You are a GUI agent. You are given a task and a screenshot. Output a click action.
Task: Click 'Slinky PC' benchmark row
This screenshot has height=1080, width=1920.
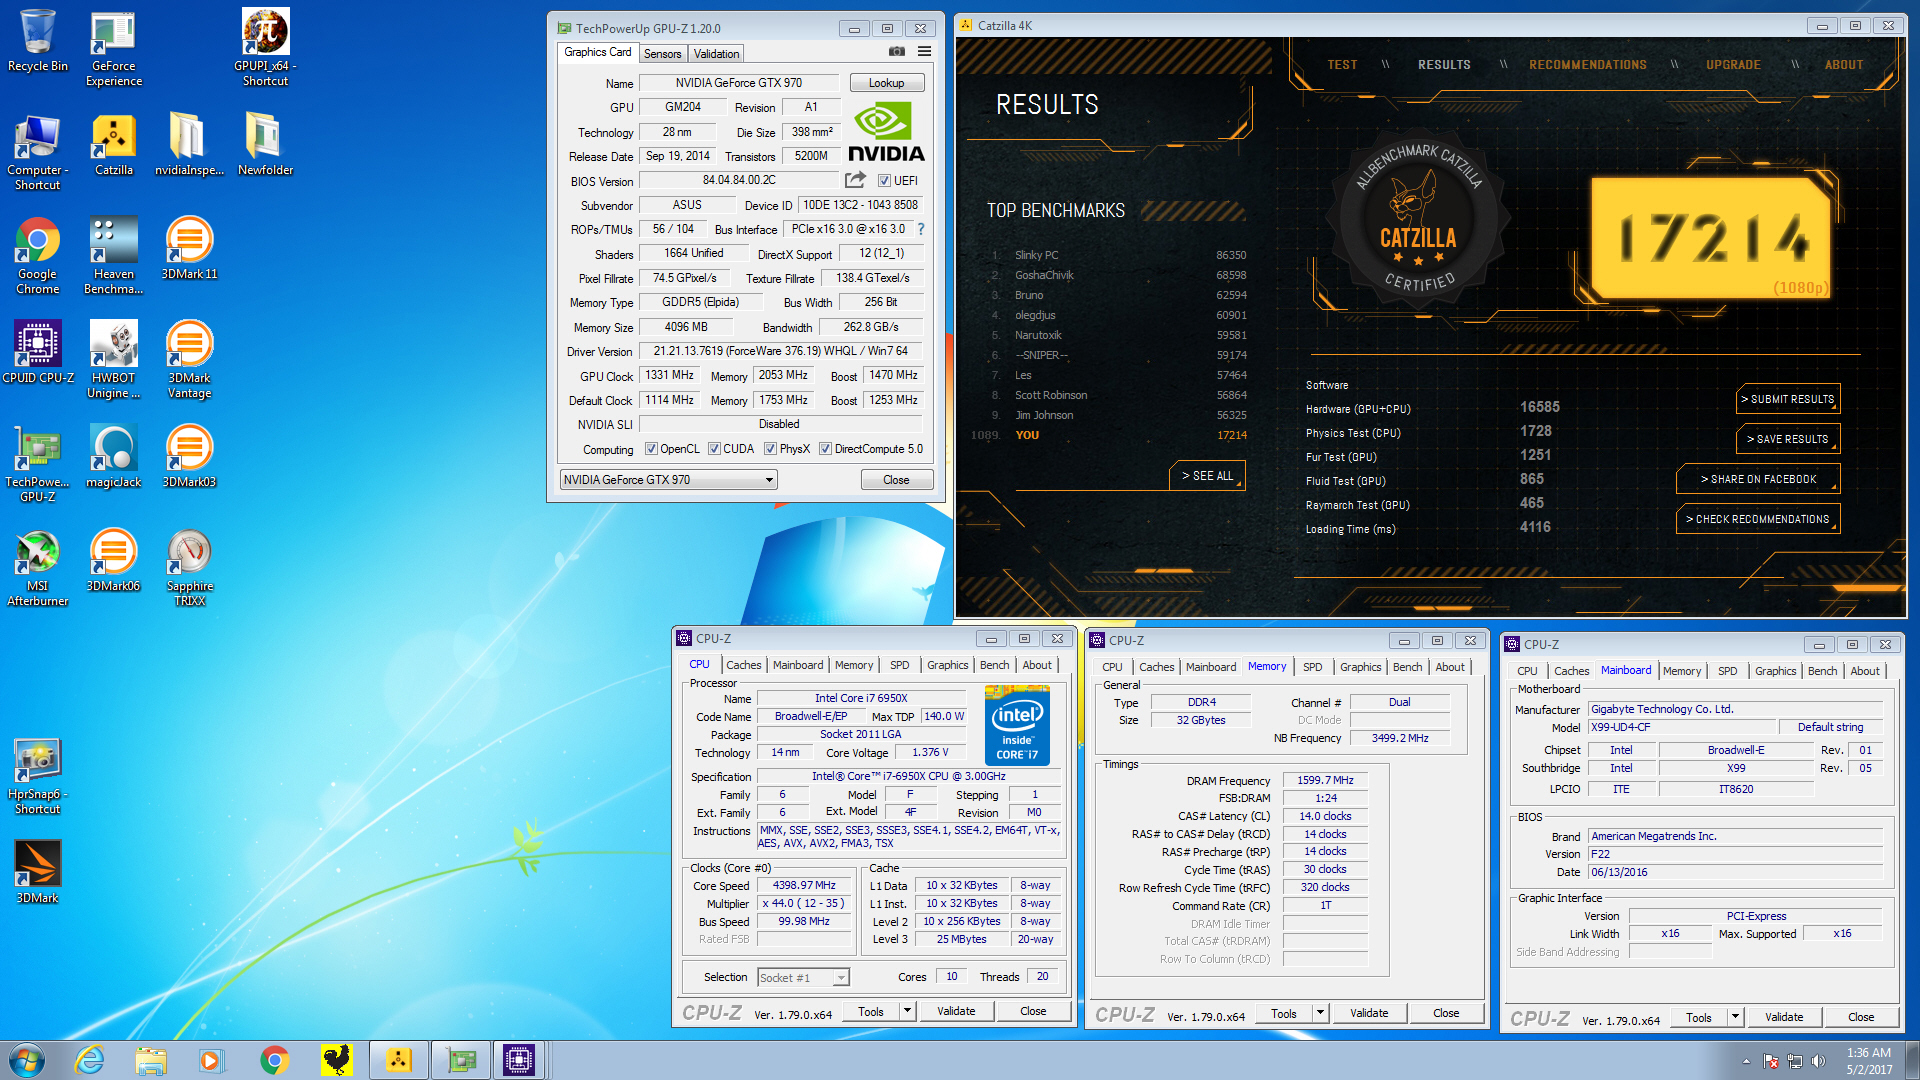[1118, 255]
